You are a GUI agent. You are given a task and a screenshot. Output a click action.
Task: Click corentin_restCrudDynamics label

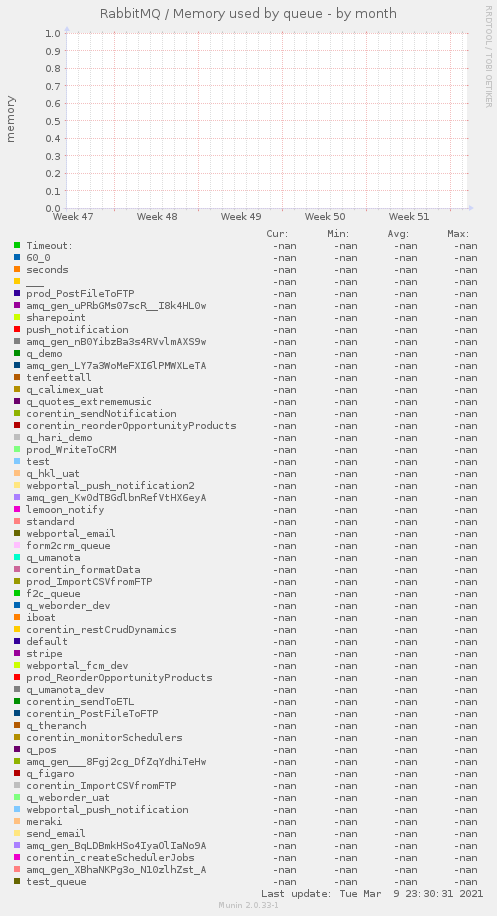101,630
